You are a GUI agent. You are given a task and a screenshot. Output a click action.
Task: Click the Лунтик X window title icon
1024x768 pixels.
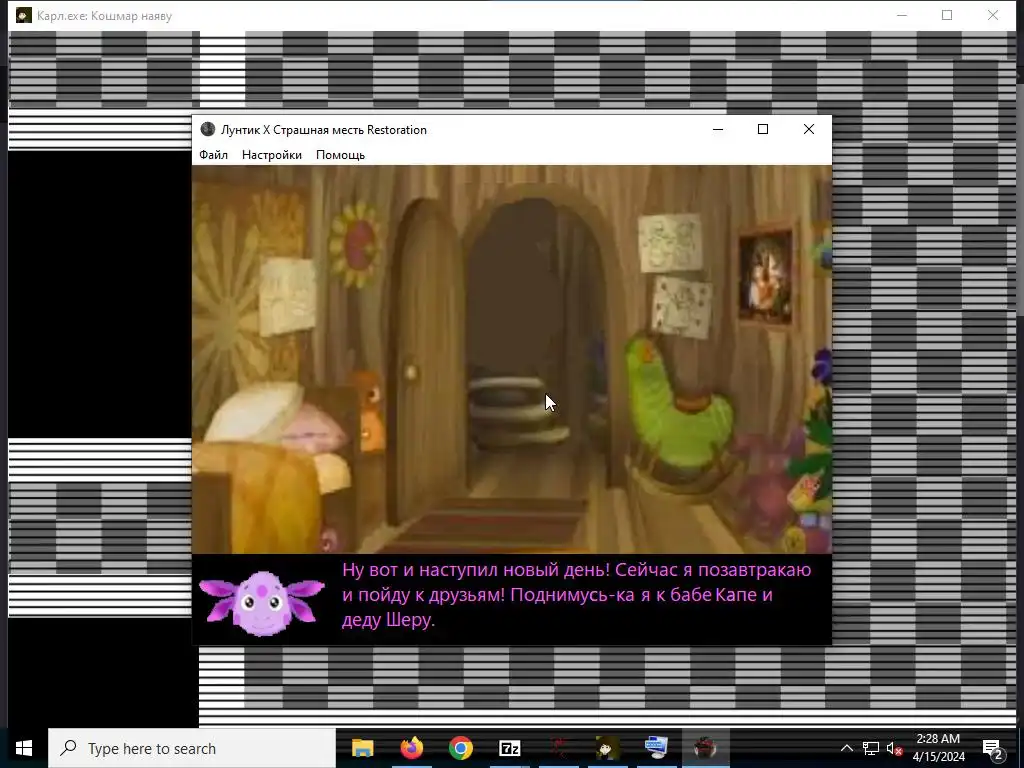(208, 129)
